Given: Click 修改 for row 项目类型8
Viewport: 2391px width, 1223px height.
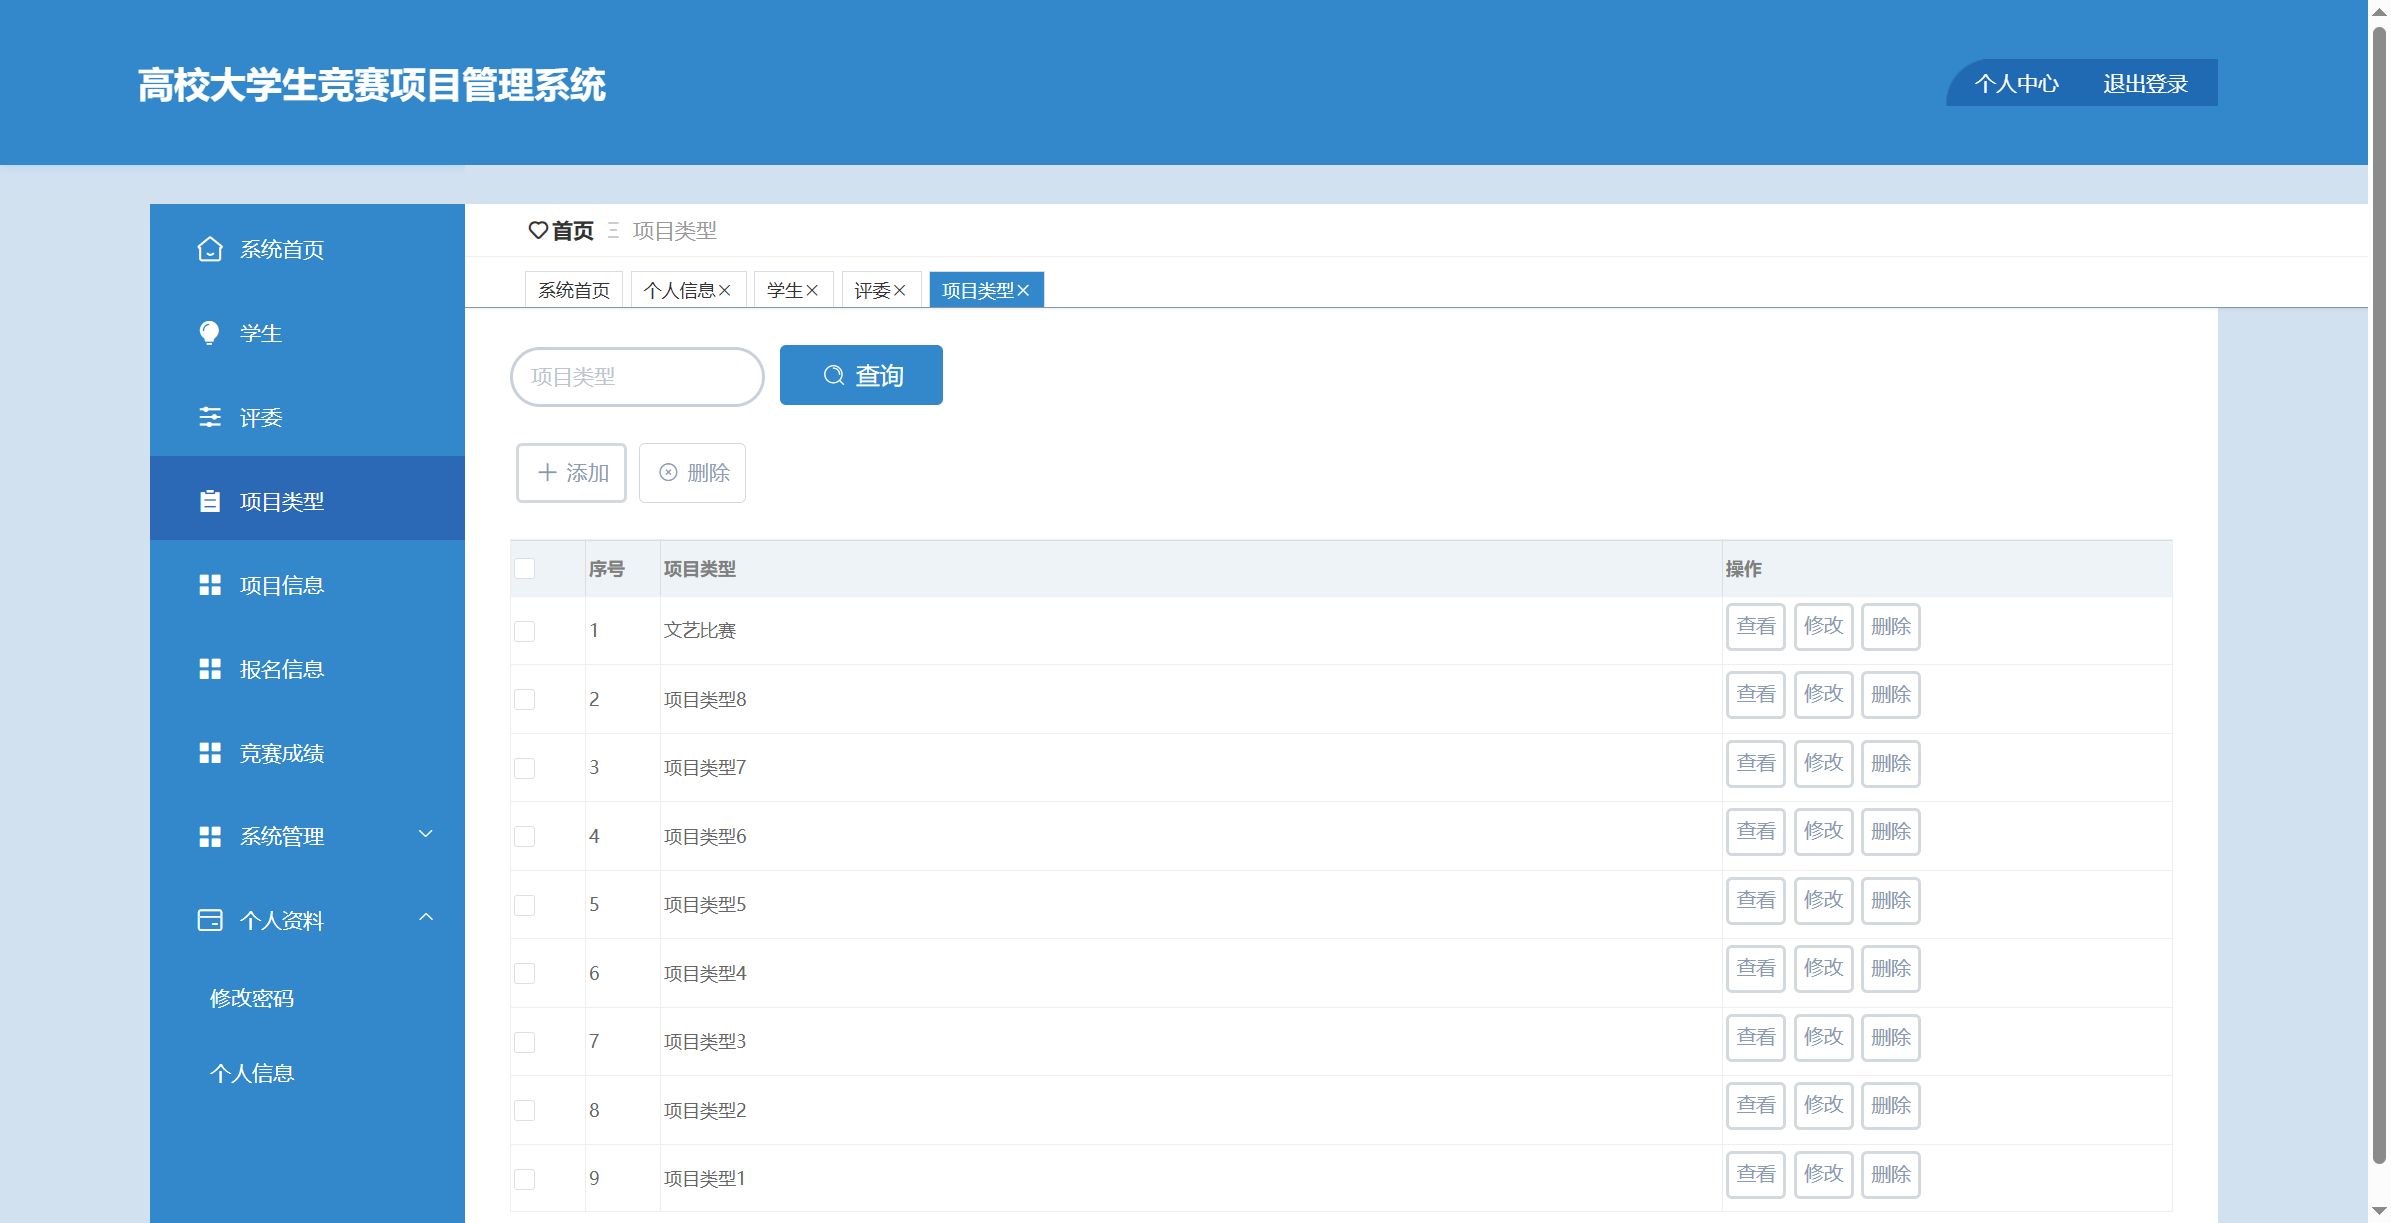Looking at the screenshot, I should [1823, 694].
